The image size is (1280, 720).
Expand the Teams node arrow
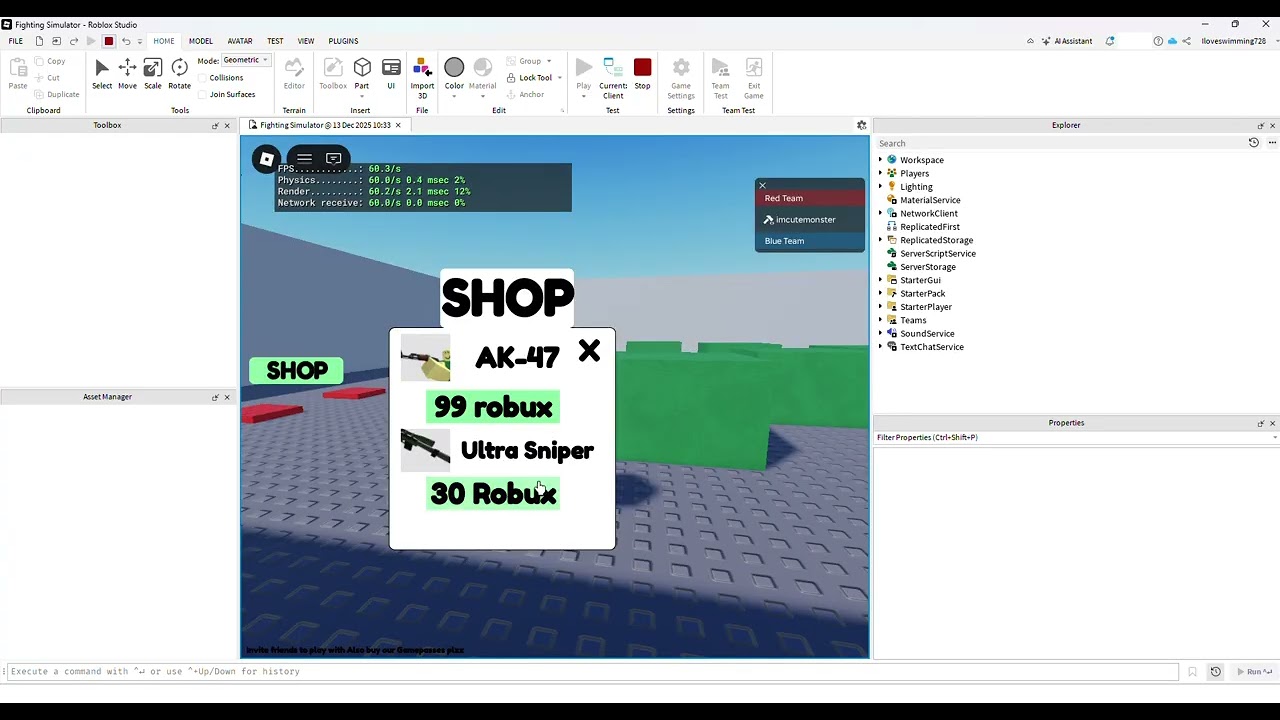coord(880,320)
